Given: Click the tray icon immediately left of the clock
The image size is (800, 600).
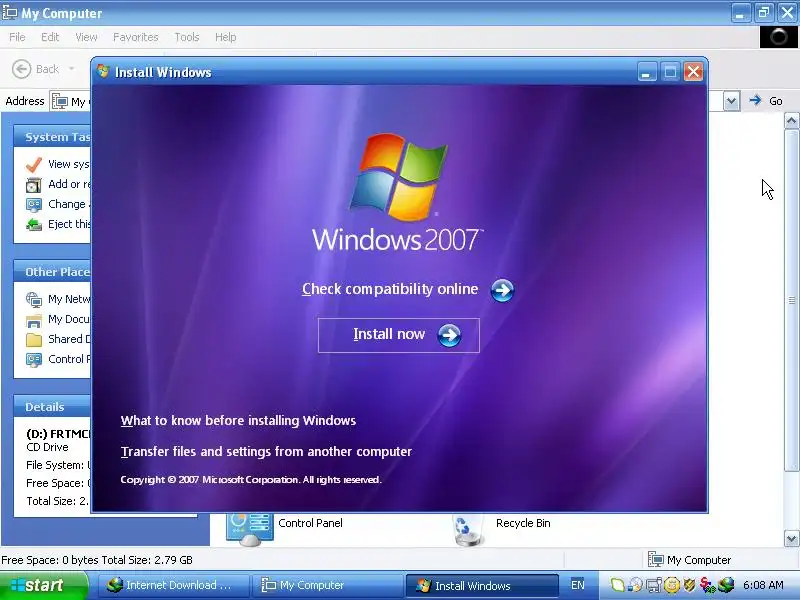Looking at the screenshot, I should pos(726,585).
